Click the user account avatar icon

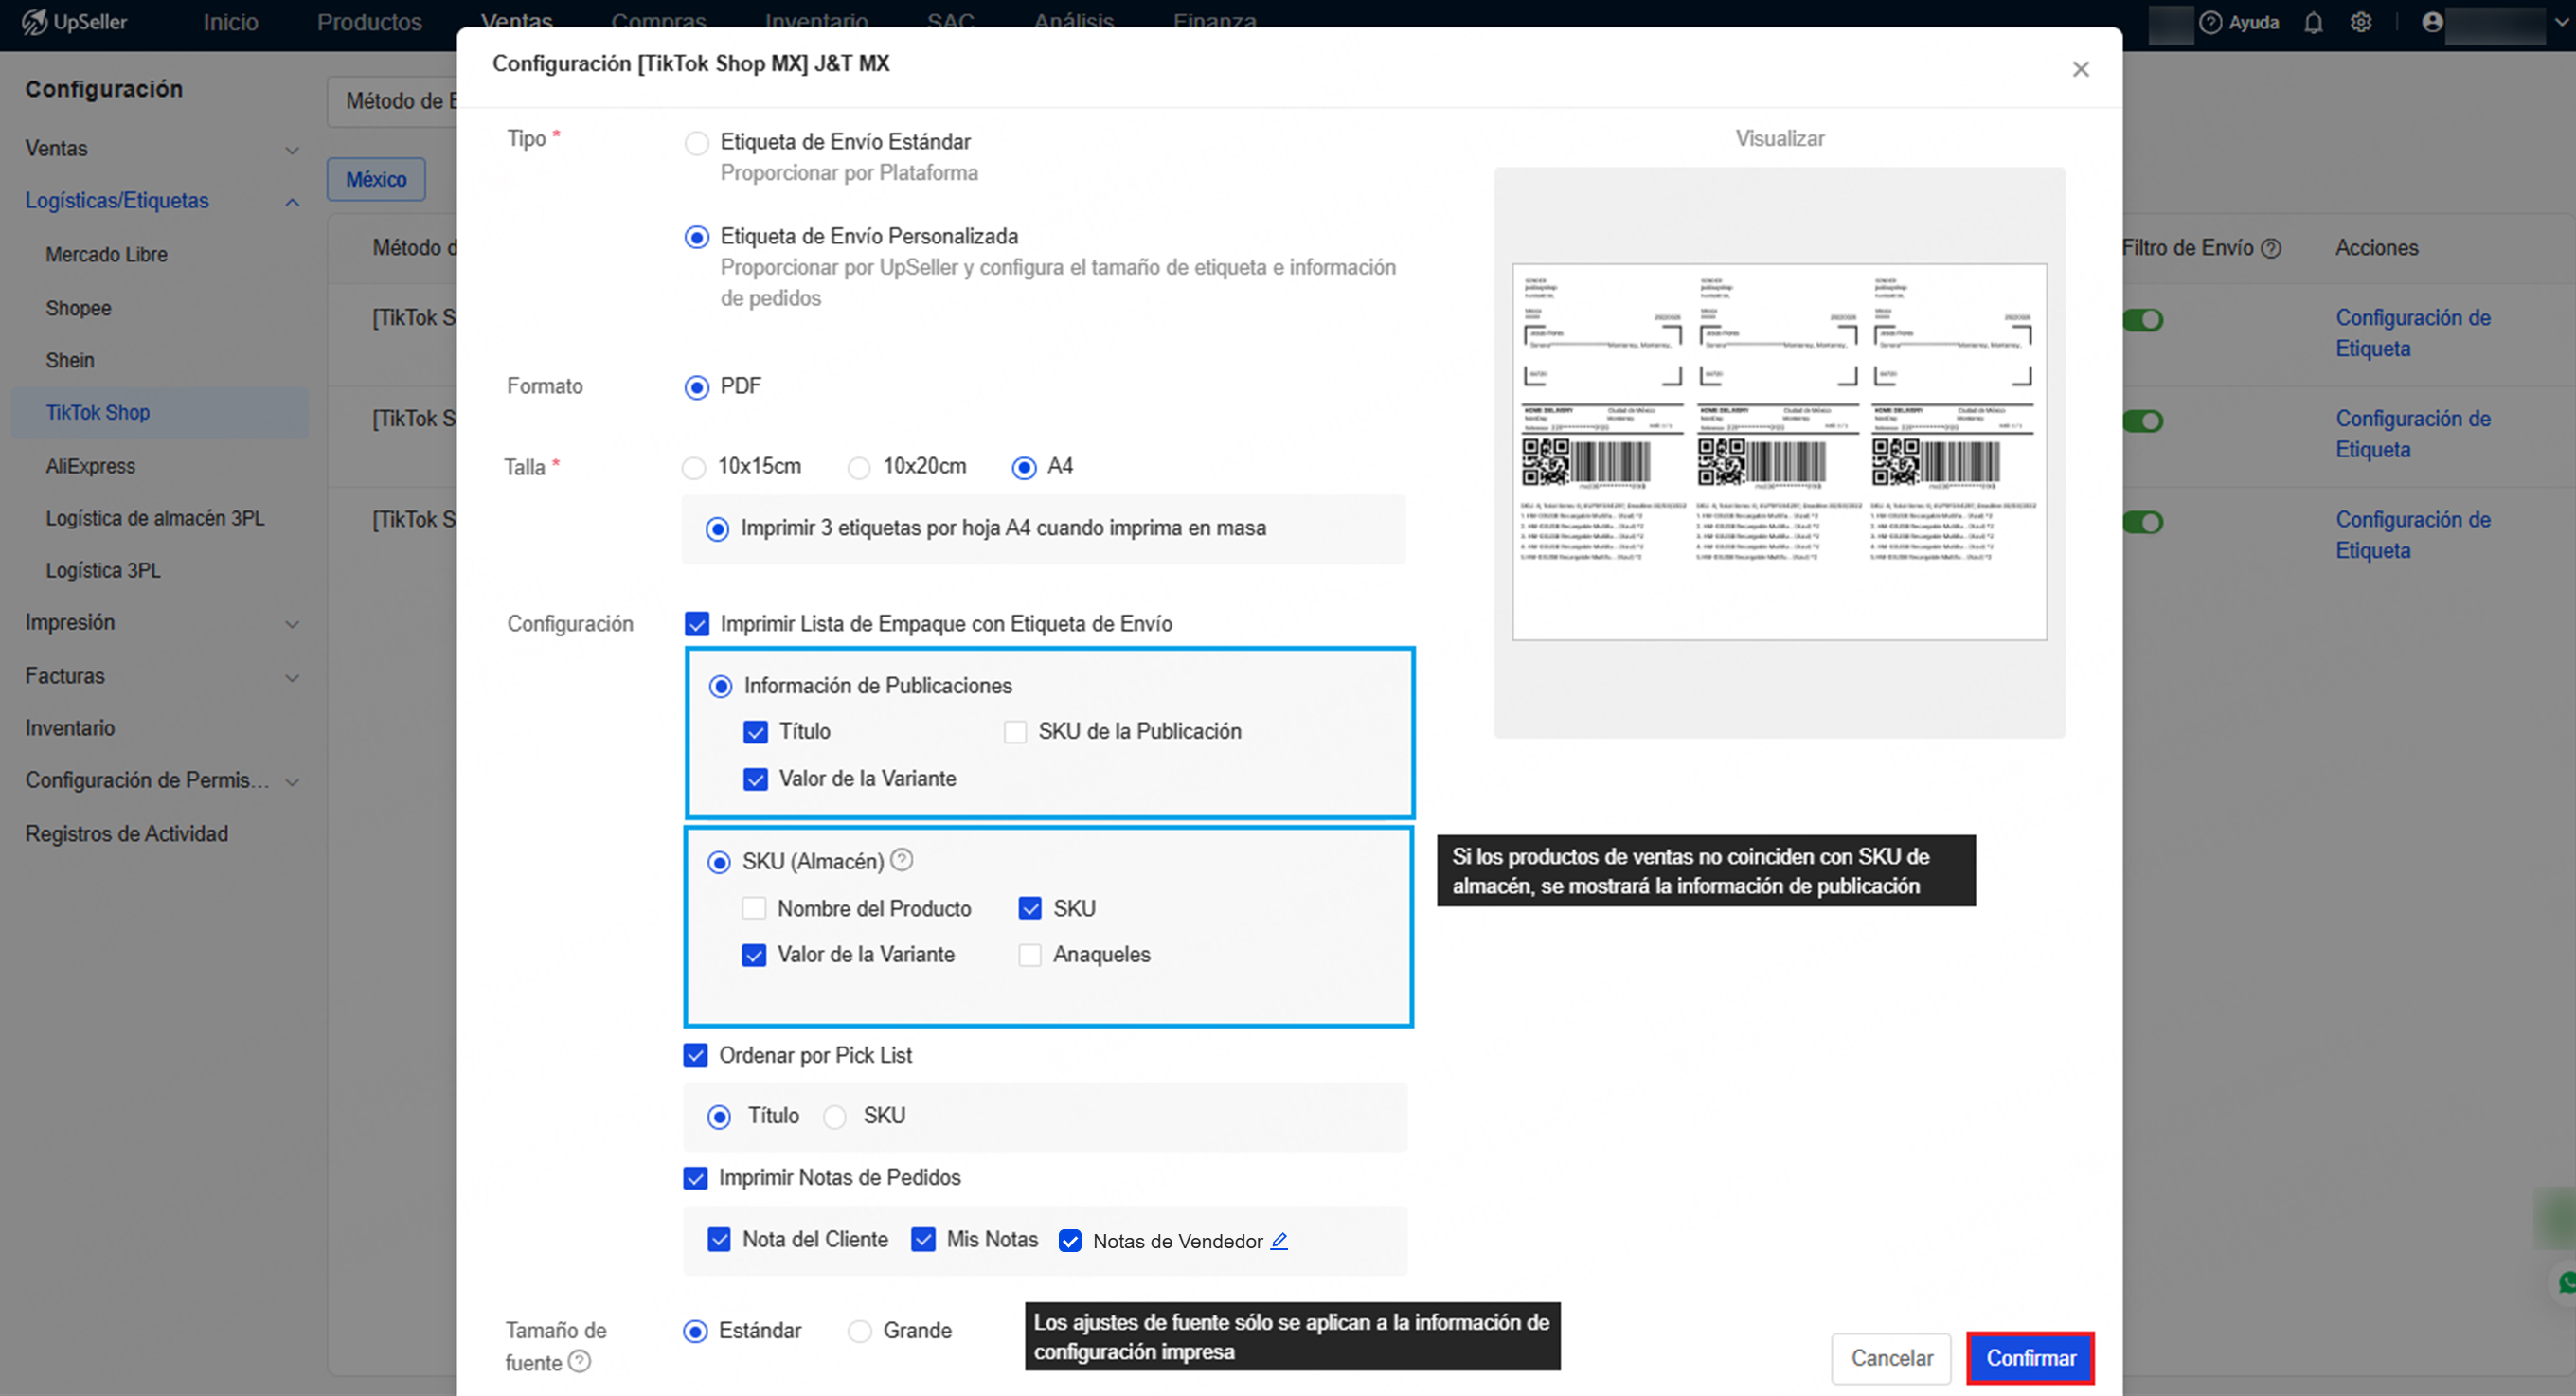tap(2432, 22)
